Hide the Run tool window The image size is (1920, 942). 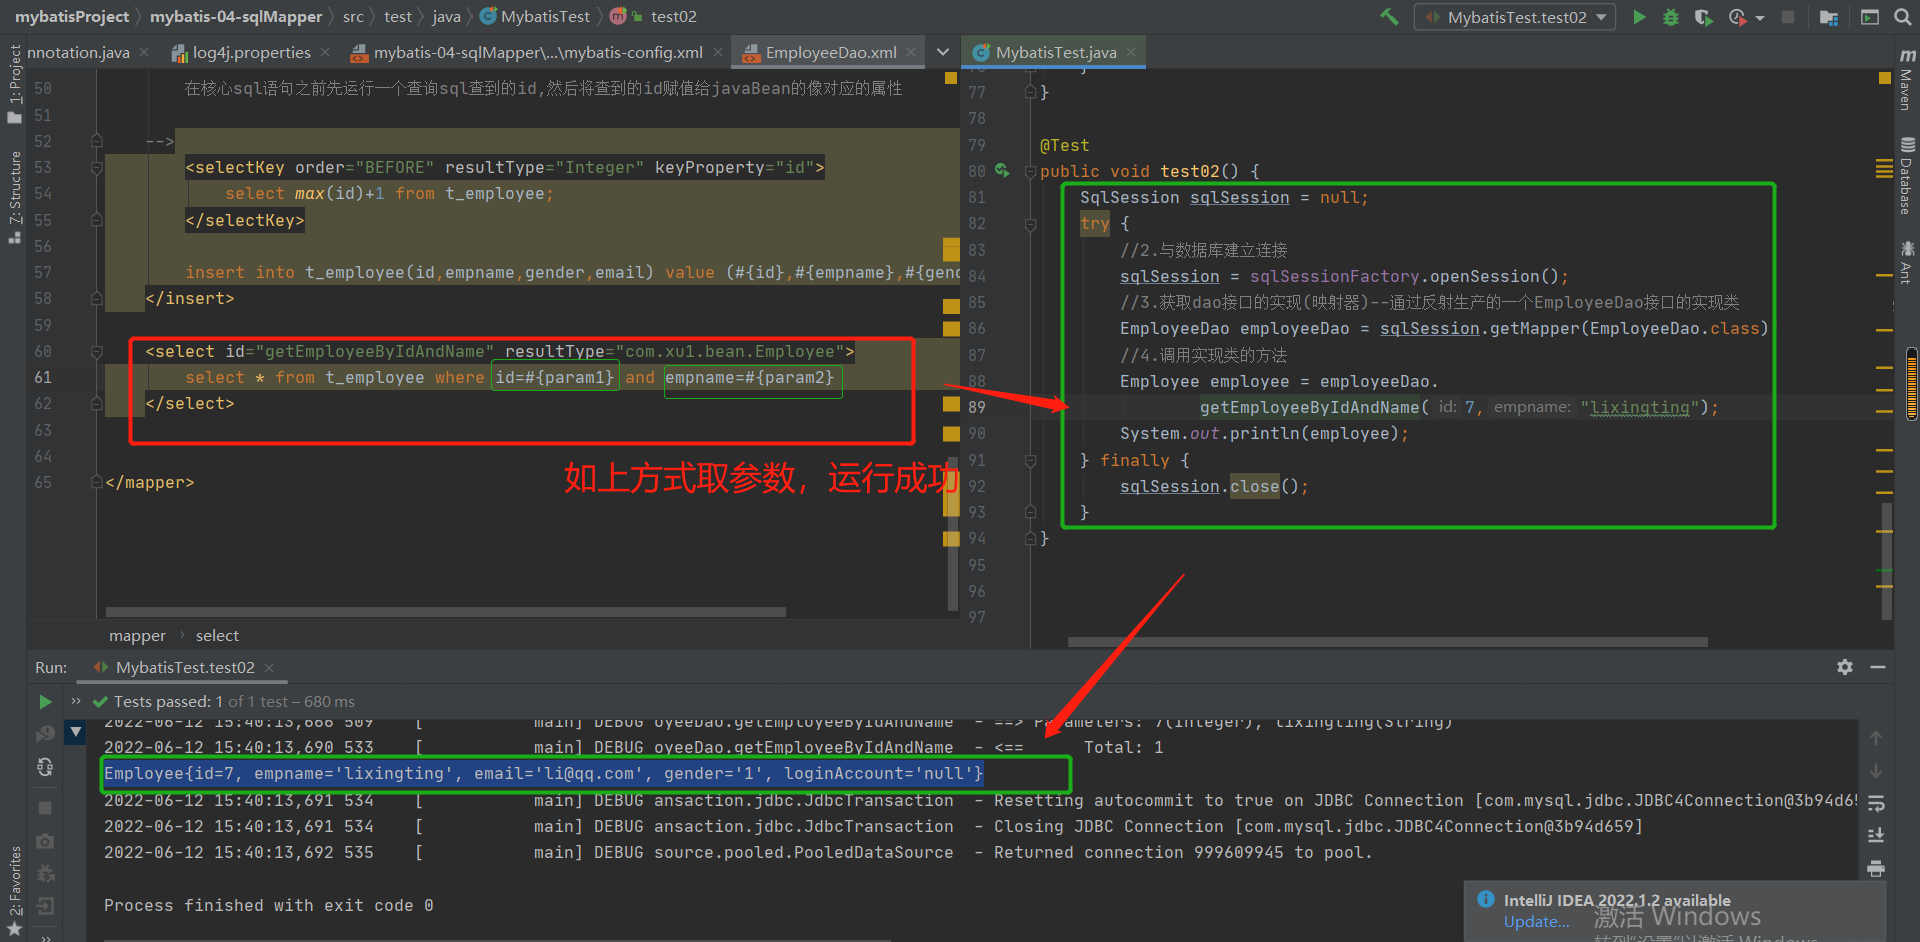pos(1878,667)
